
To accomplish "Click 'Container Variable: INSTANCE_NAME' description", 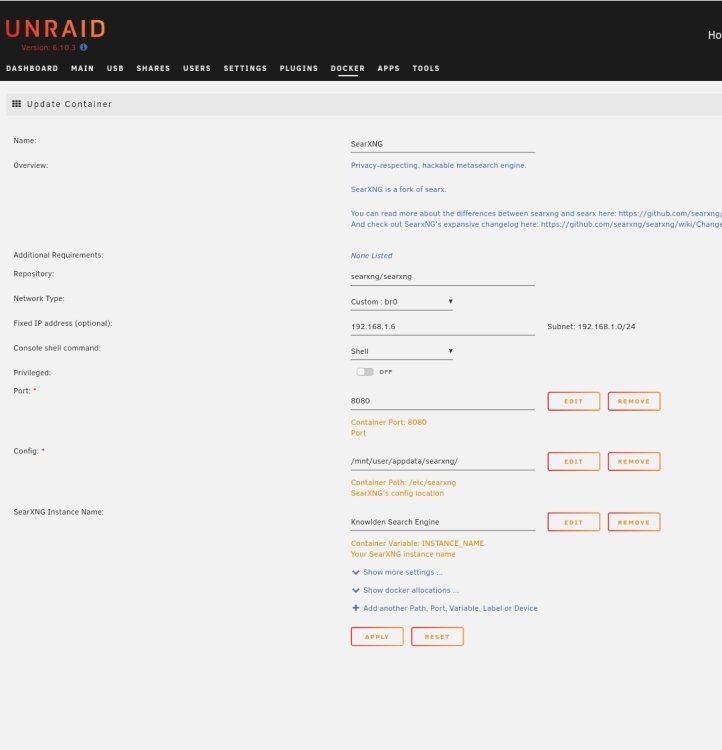I will click(417, 543).
